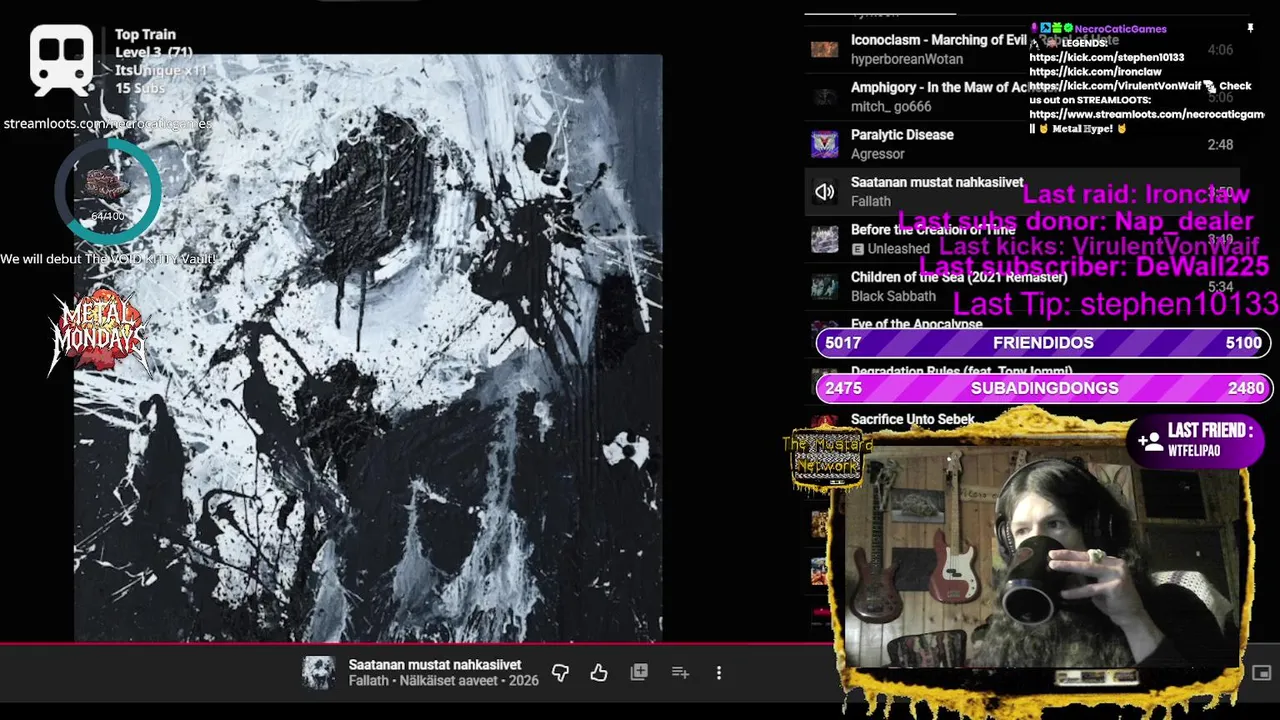Click the NecroCaticGames chat username
Screen dimensions: 1280x720
click(x=1120, y=29)
